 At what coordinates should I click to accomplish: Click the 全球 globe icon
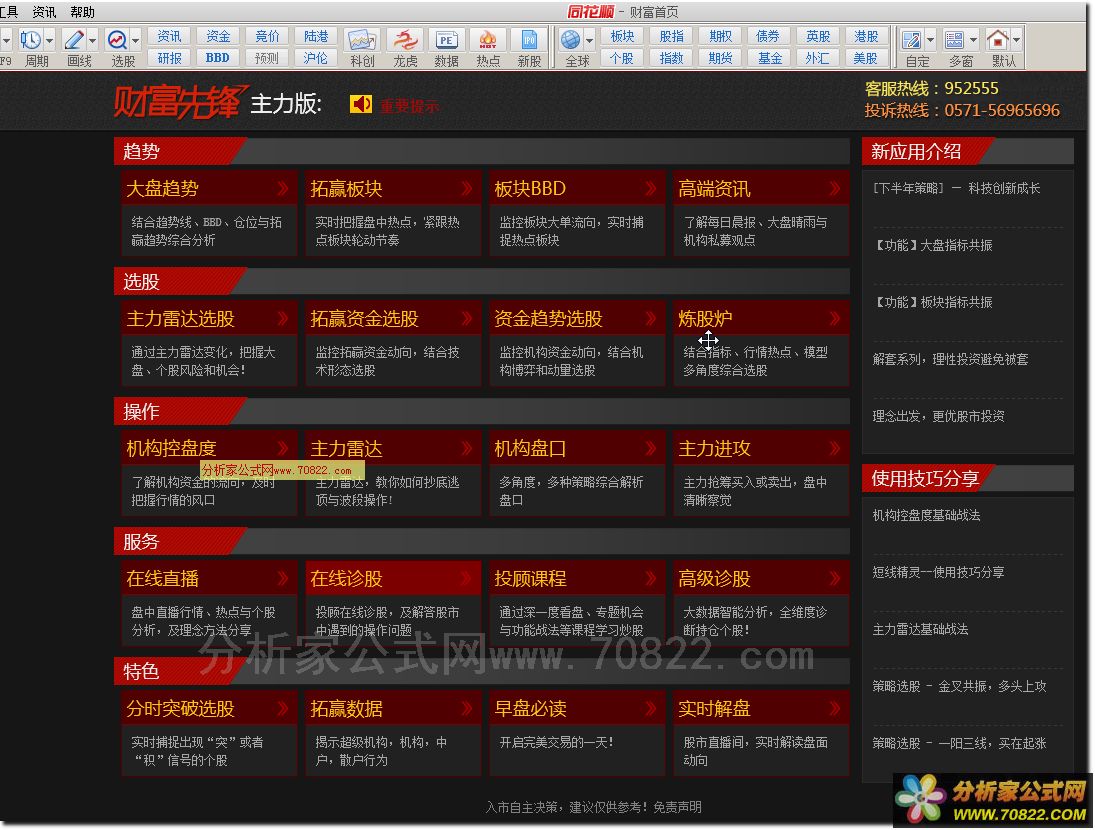(x=571, y=40)
